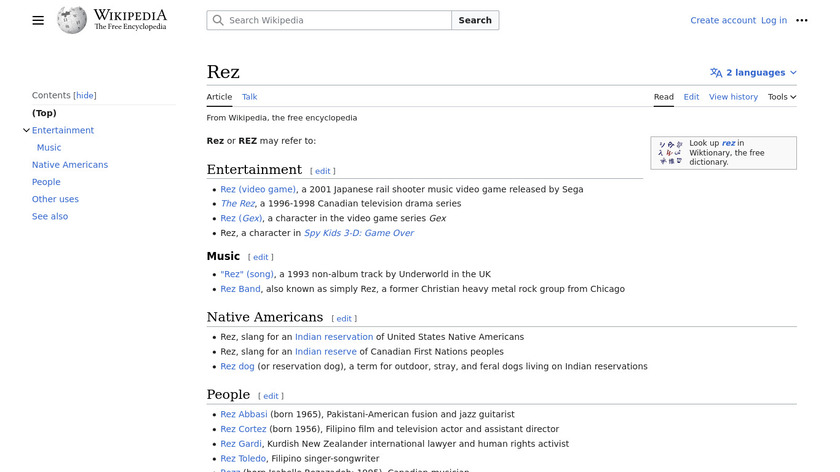Image resolution: width=840 pixels, height=472 pixels.
Task: Click the translate languages icon
Action: [x=716, y=72]
